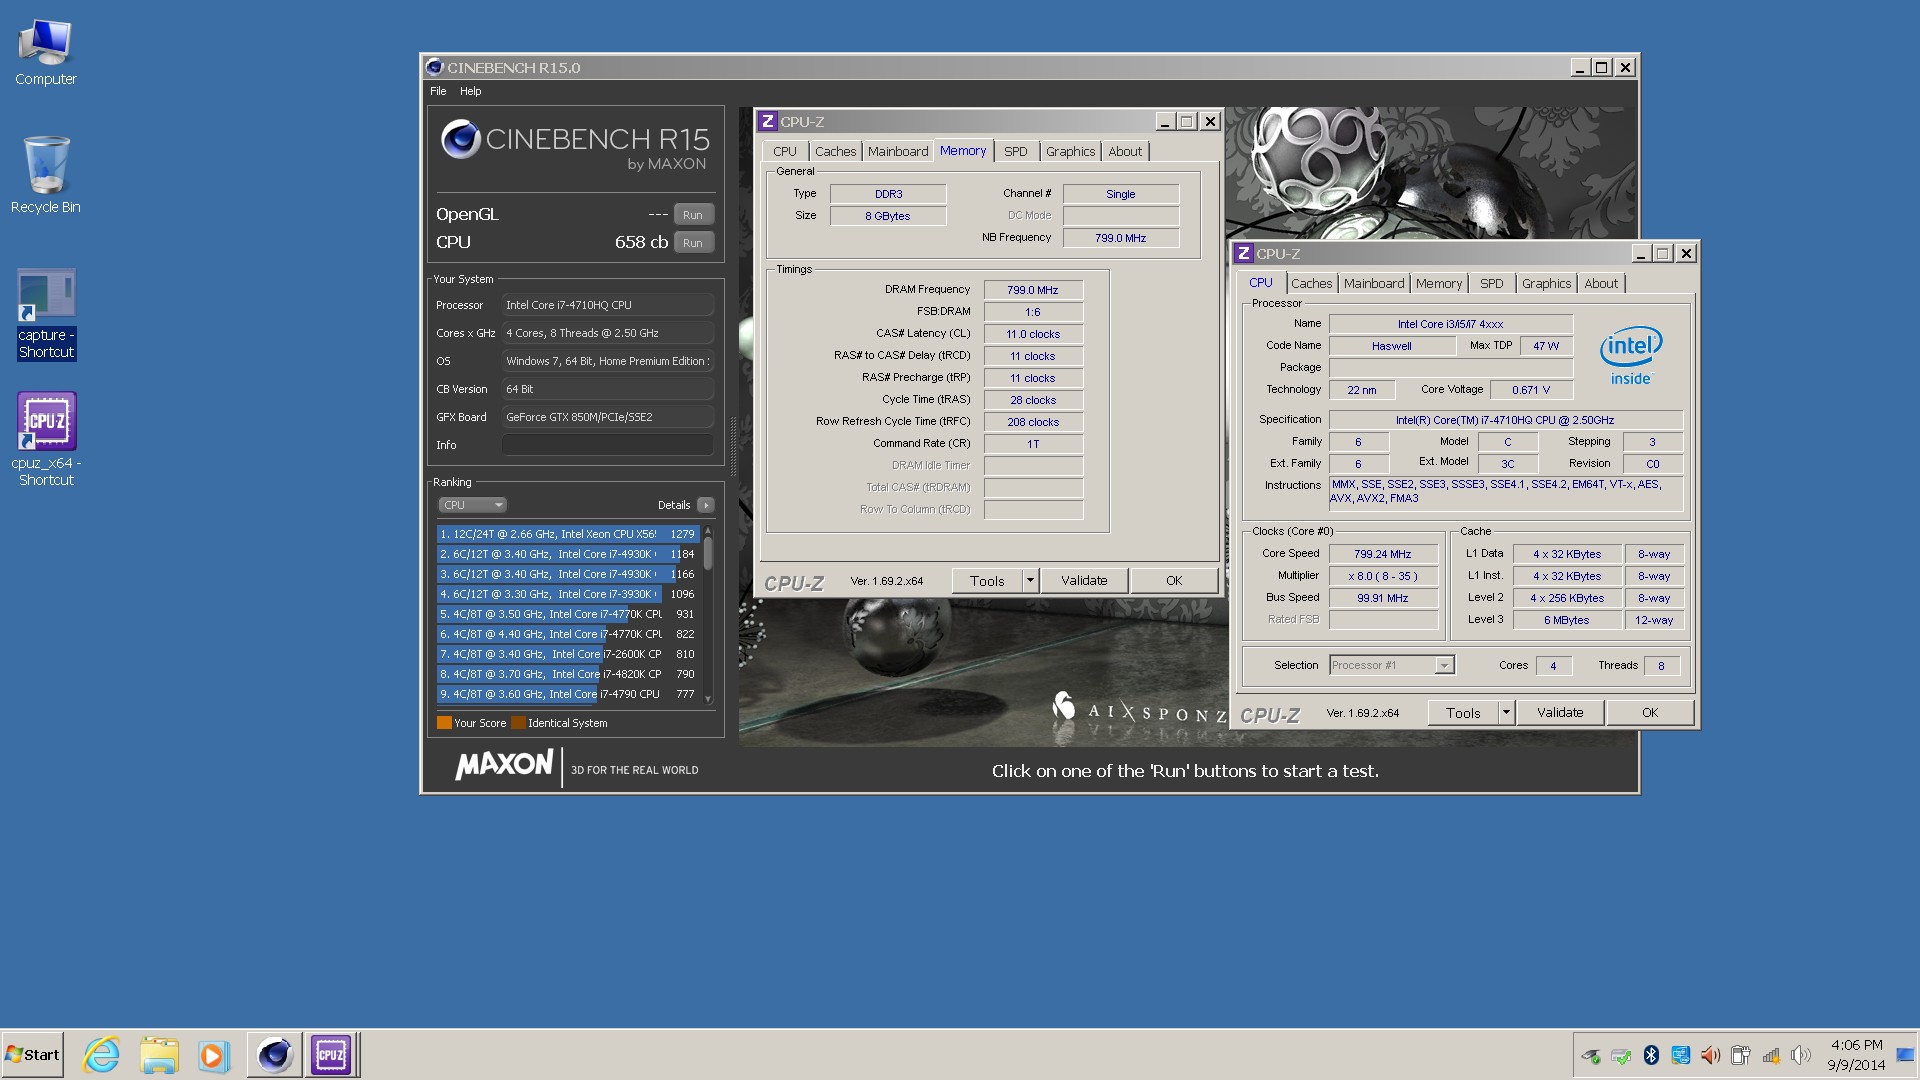Open the Start menu
The height and width of the screenshot is (1080, 1920).
coord(33,1055)
